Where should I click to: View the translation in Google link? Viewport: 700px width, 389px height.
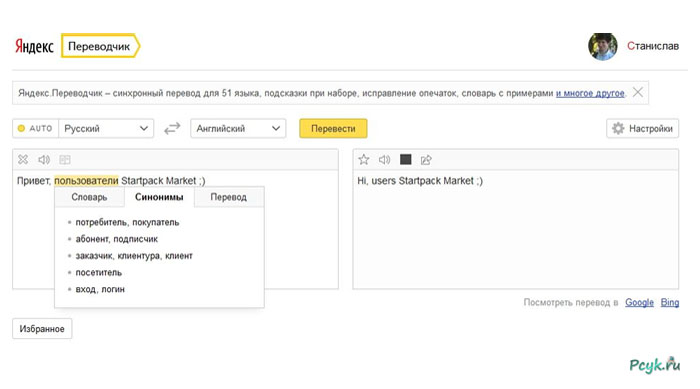(x=639, y=302)
